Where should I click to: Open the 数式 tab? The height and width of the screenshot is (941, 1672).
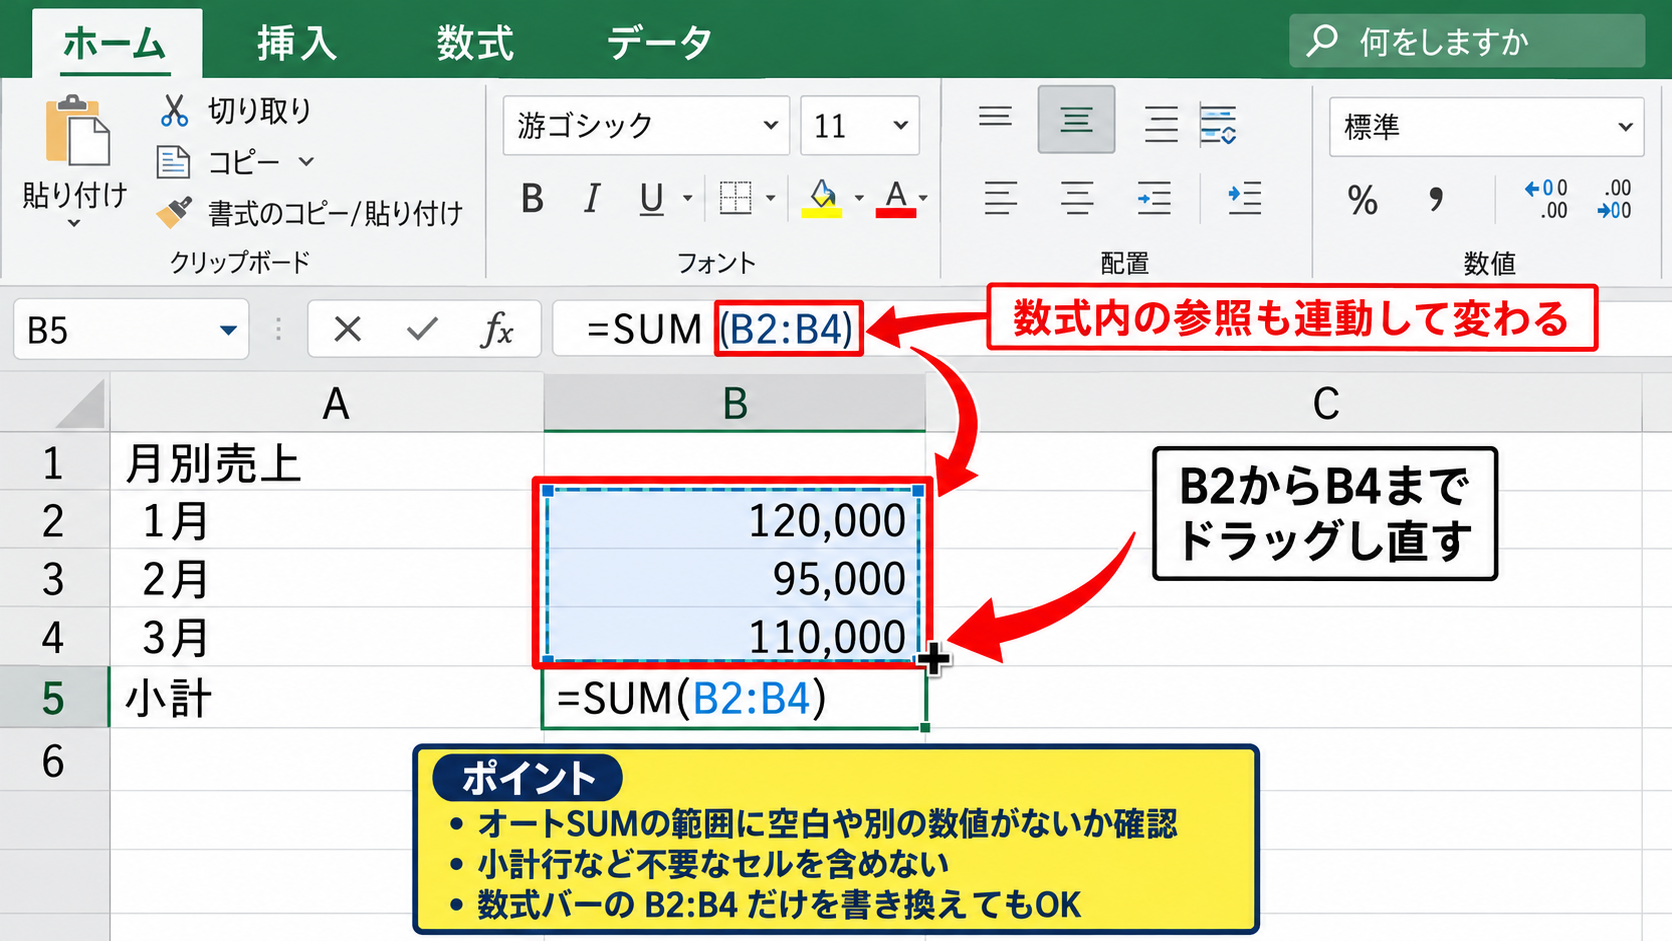475,43
